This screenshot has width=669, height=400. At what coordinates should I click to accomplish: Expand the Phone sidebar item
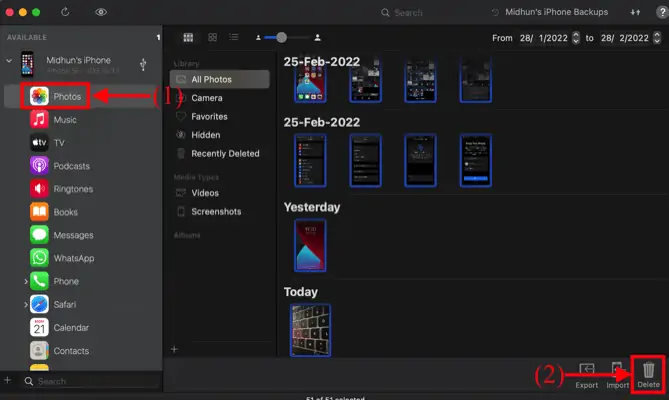pos(25,282)
